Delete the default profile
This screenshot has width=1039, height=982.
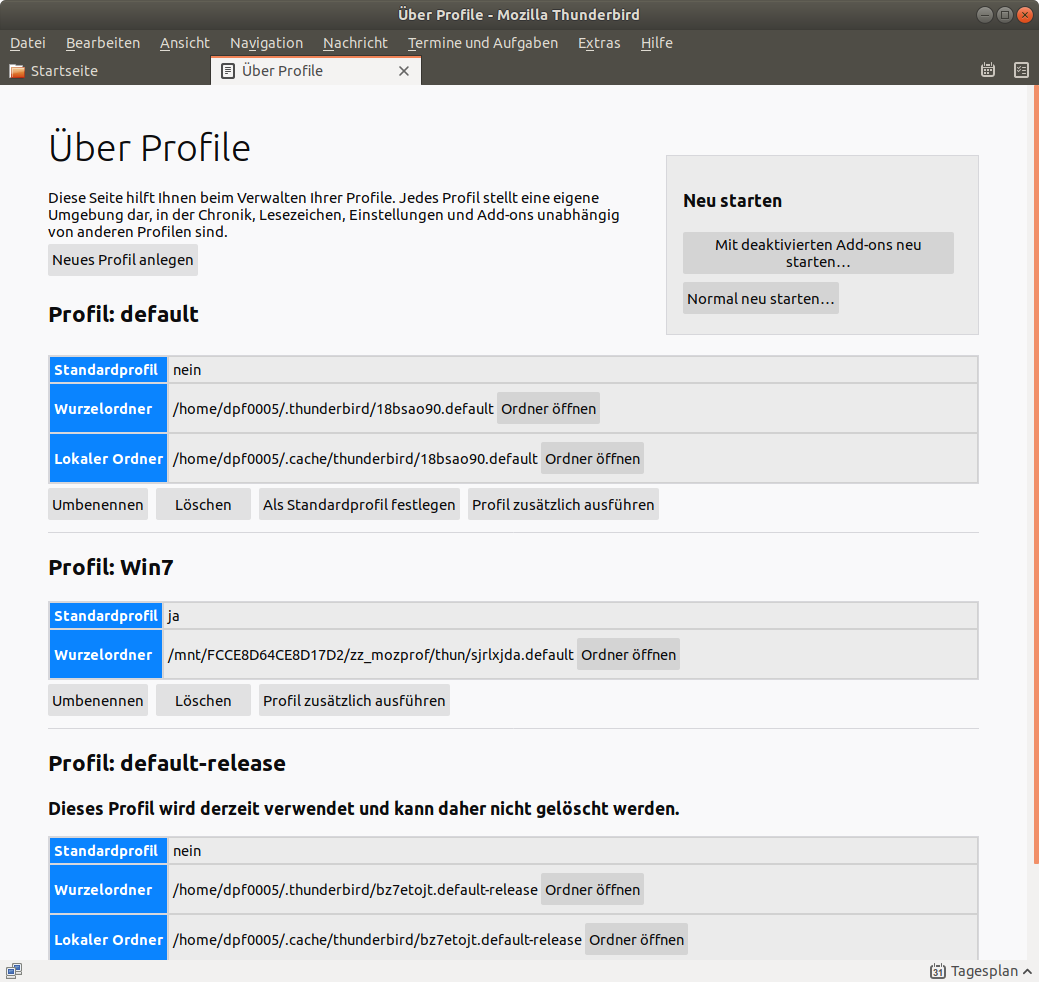pyautogui.click(x=203, y=504)
